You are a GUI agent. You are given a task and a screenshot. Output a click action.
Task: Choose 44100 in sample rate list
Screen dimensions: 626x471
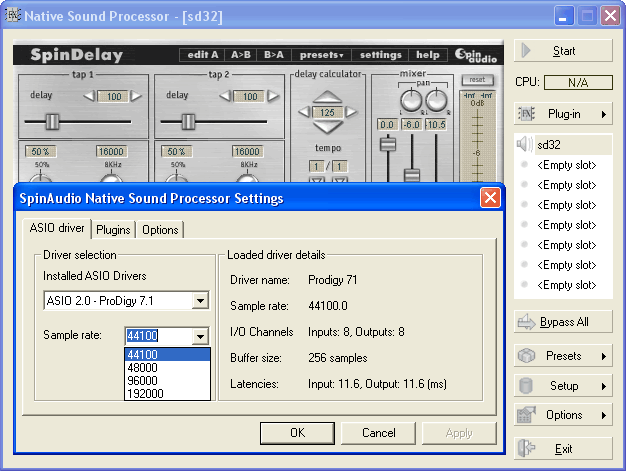tap(167, 354)
